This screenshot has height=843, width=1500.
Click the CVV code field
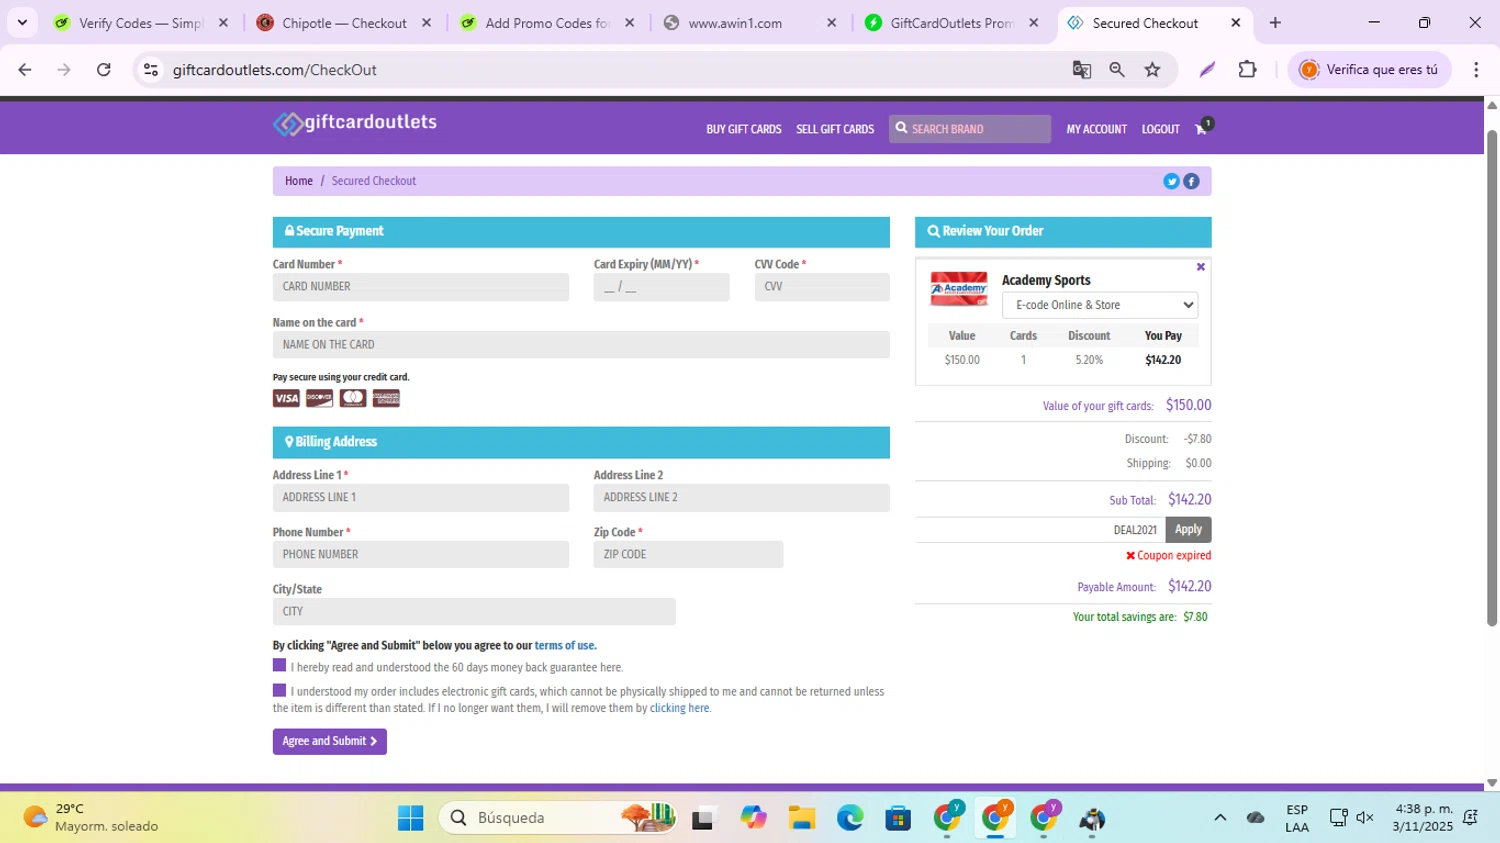pyautogui.click(x=822, y=287)
